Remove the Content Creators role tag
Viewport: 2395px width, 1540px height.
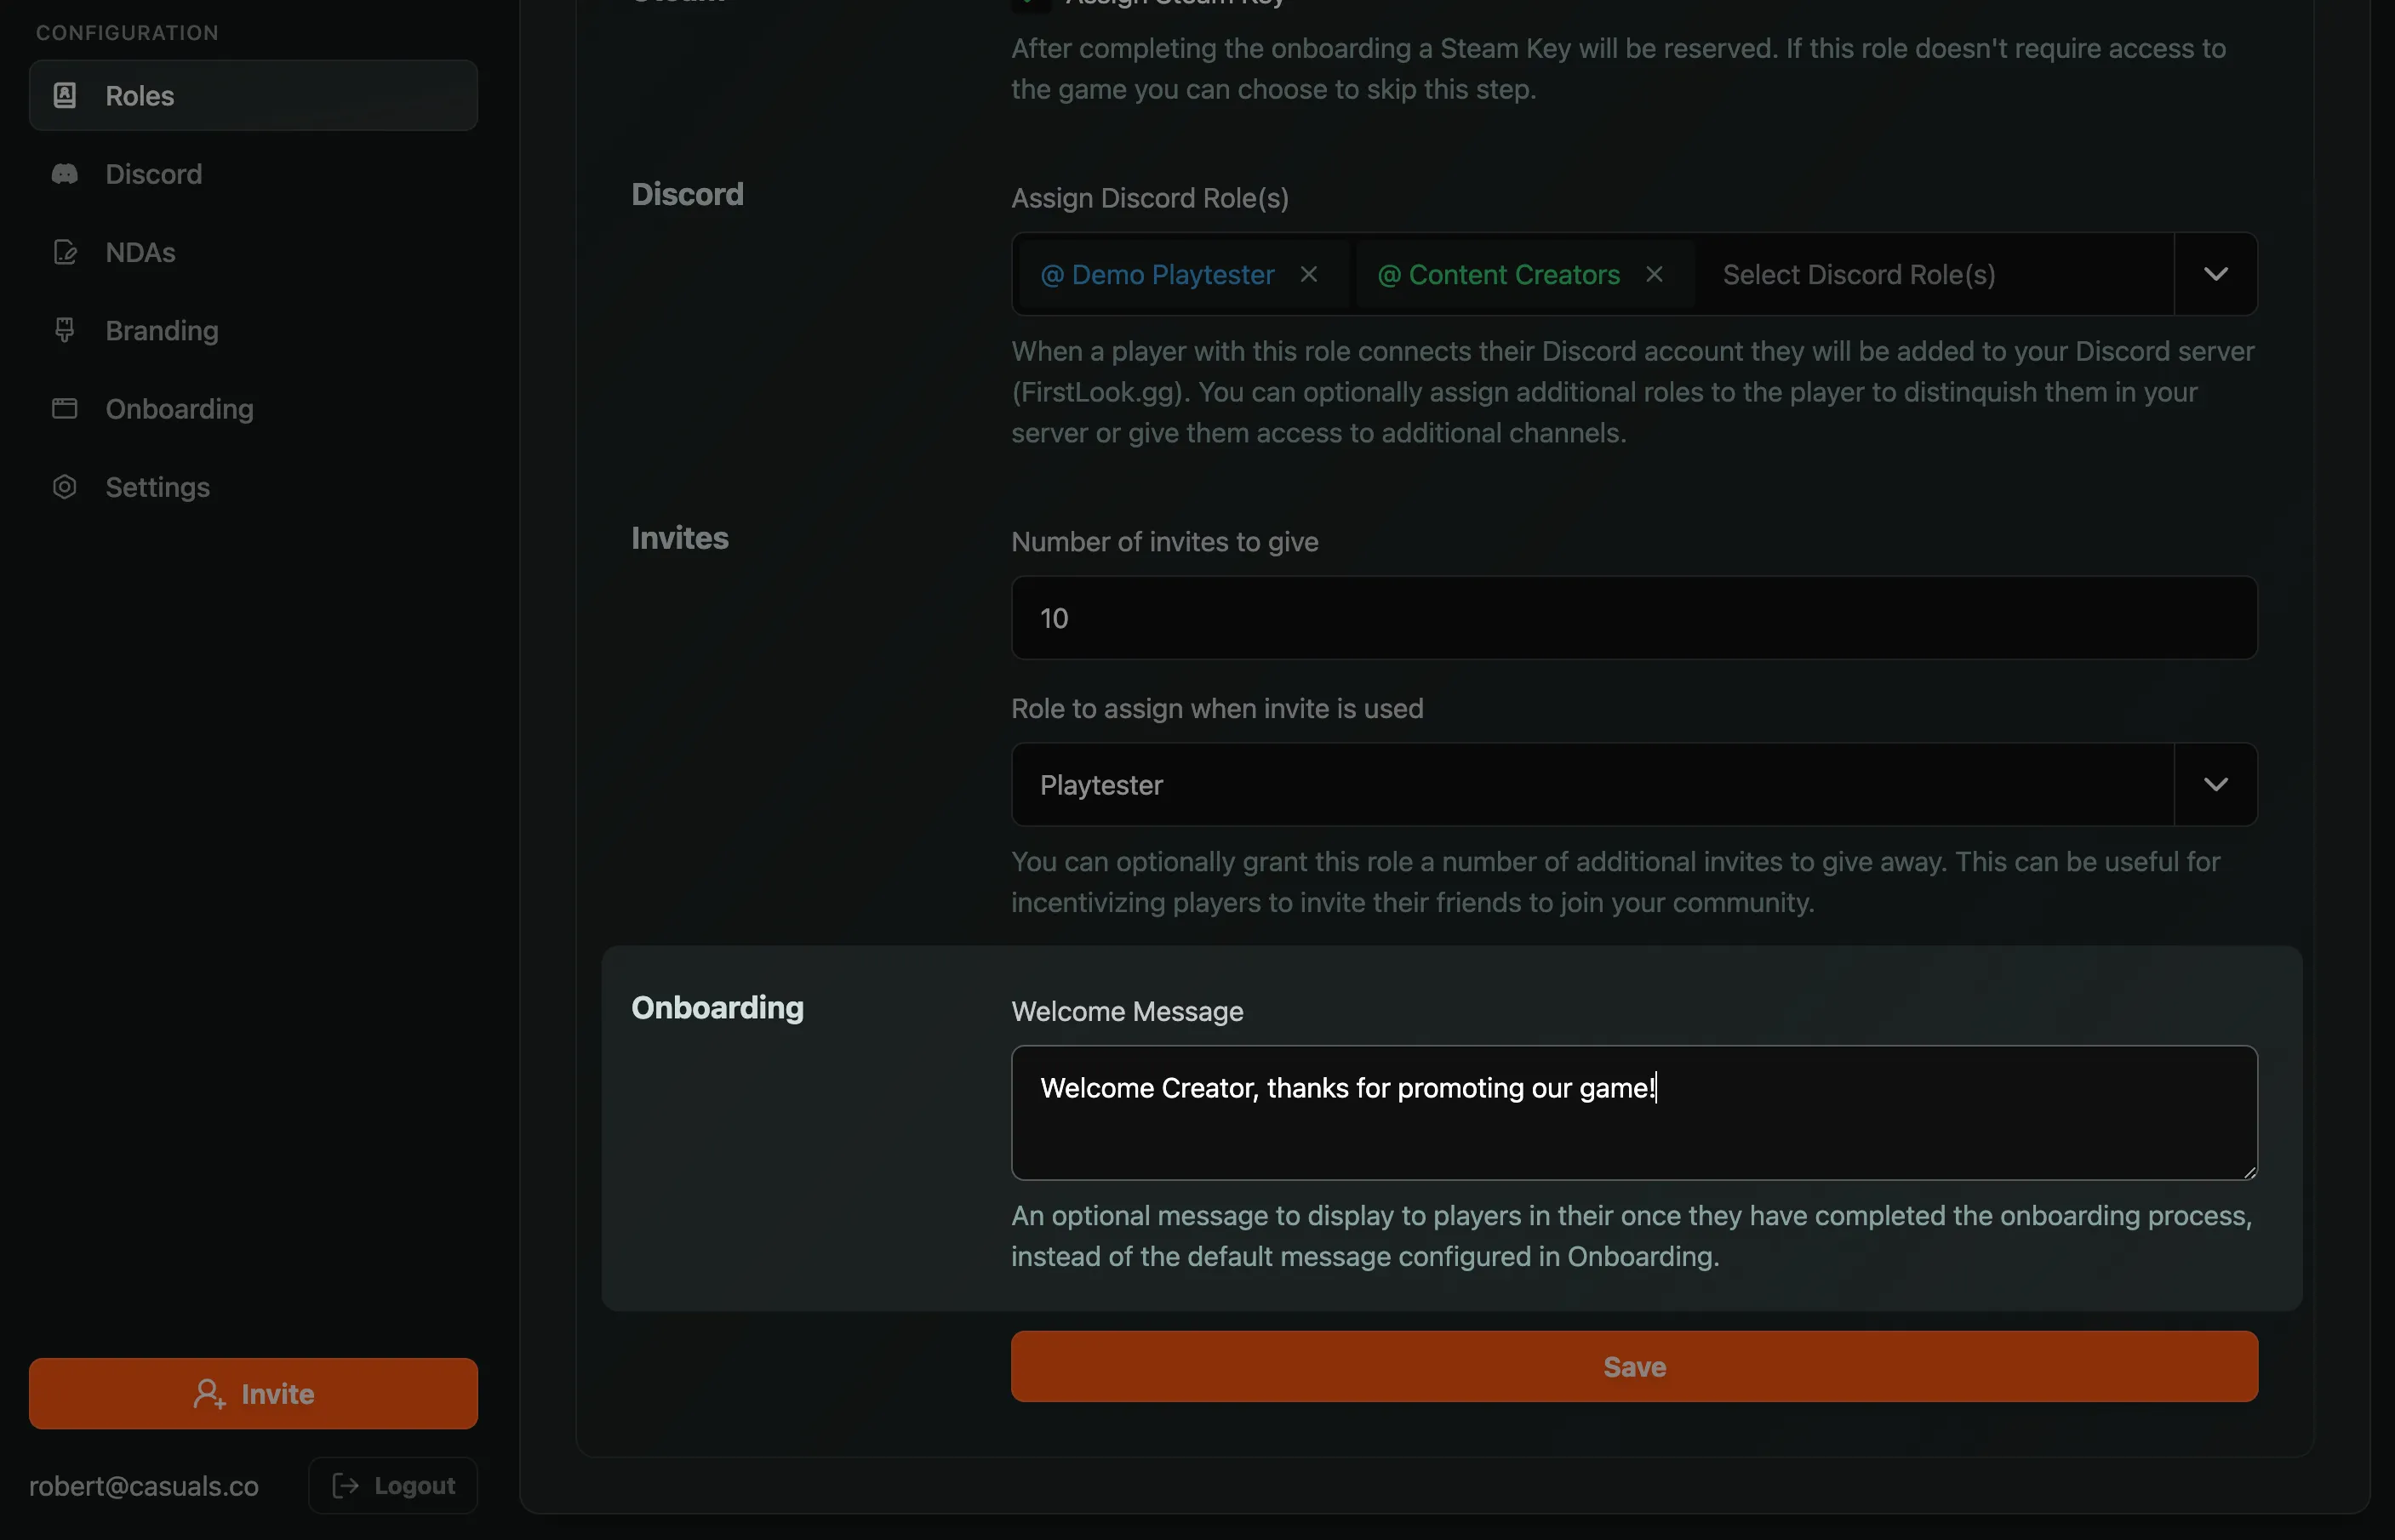pyautogui.click(x=1654, y=274)
